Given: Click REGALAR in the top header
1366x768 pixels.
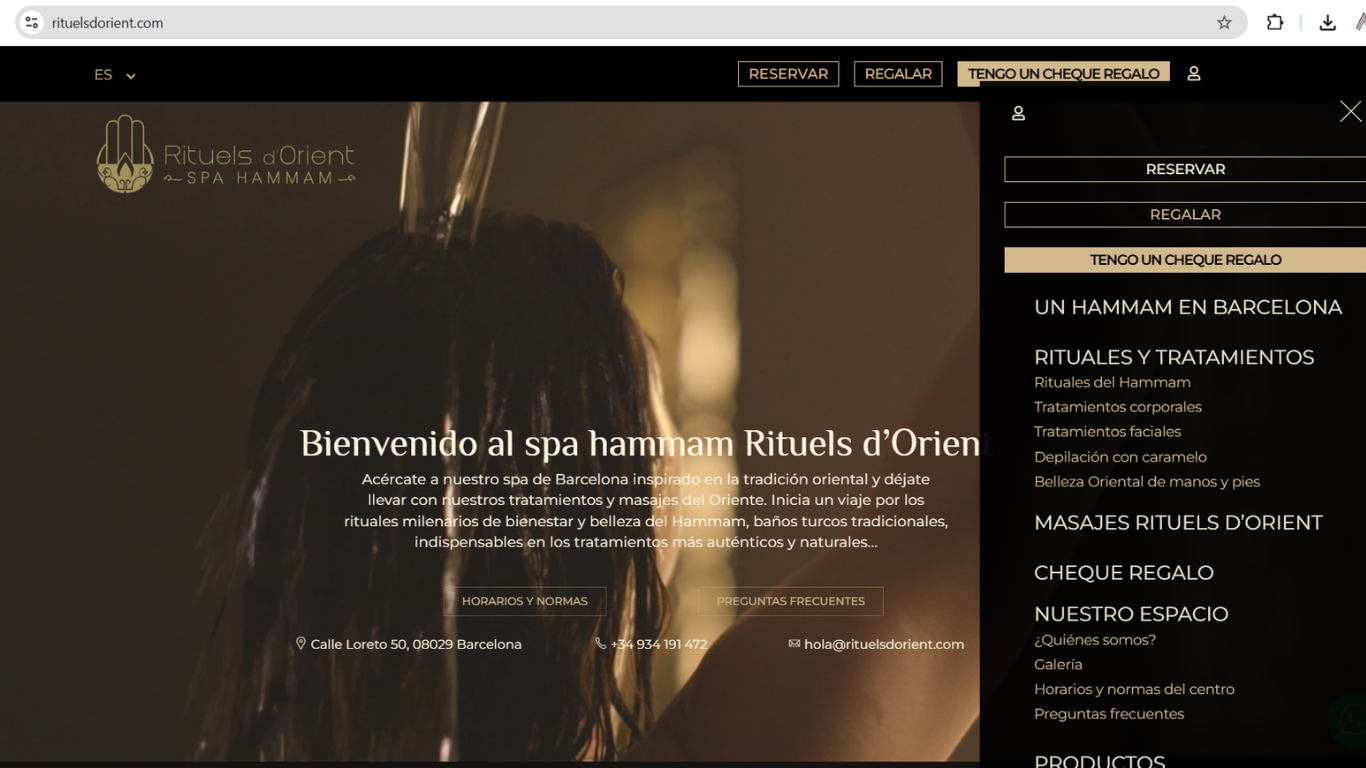Looking at the screenshot, I should point(898,74).
